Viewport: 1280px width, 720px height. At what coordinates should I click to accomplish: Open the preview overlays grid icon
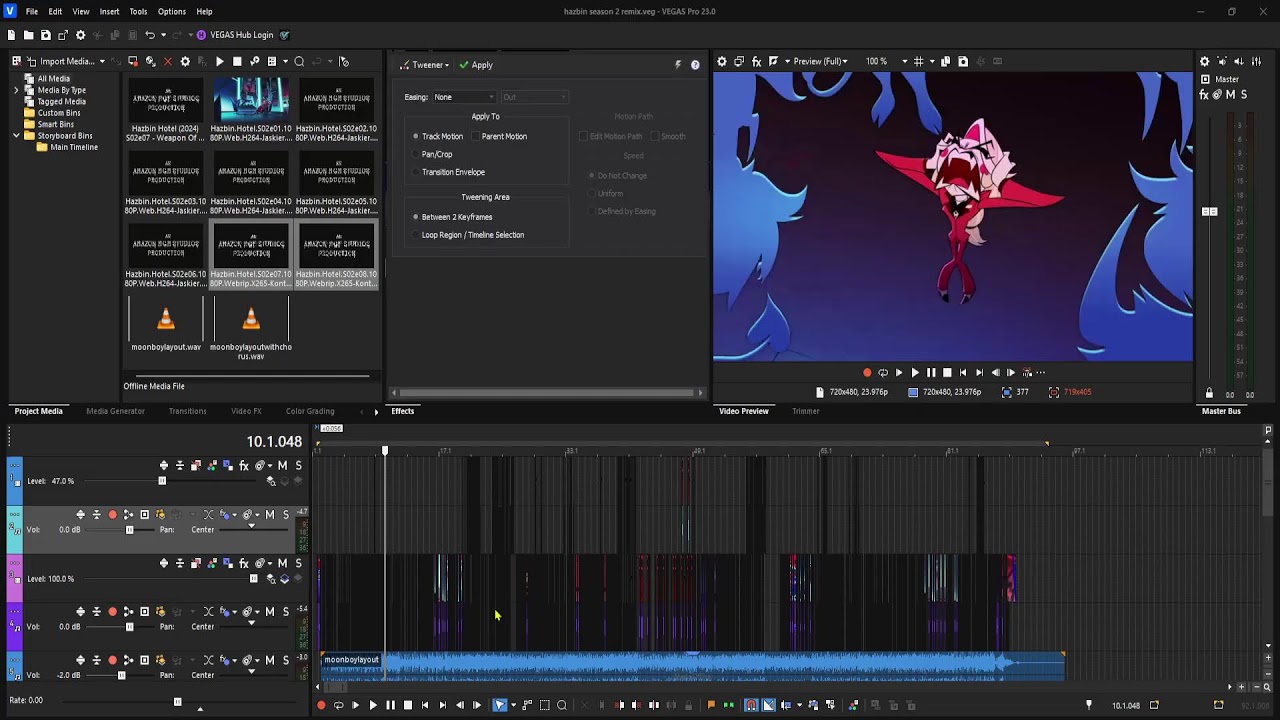click(x=918, y=61)
